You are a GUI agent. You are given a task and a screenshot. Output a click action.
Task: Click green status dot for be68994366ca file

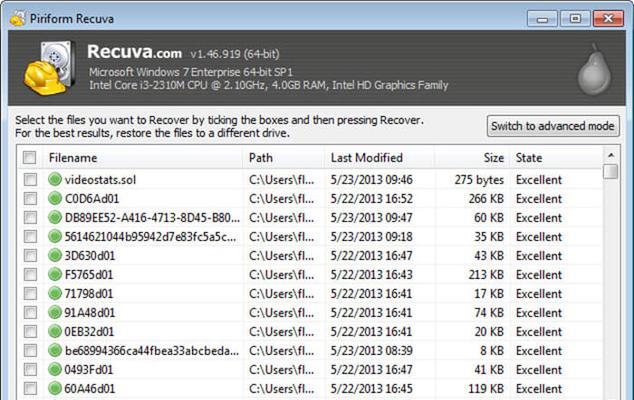[55, 351]
